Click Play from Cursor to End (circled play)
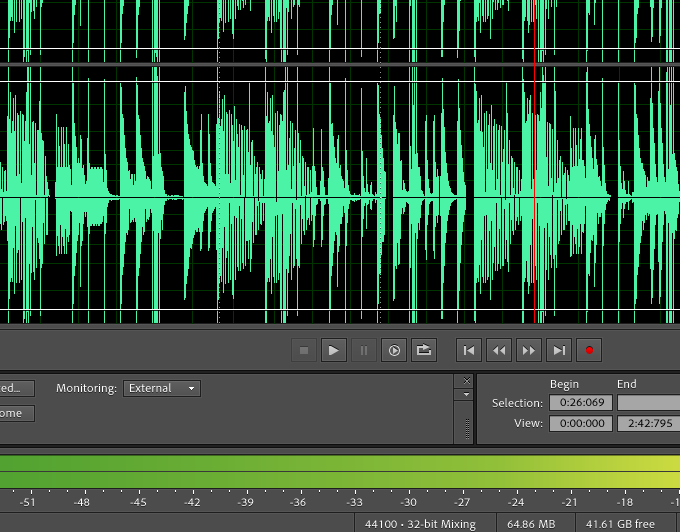The height and width of the screenshot is (532, 680). (394, 350)
